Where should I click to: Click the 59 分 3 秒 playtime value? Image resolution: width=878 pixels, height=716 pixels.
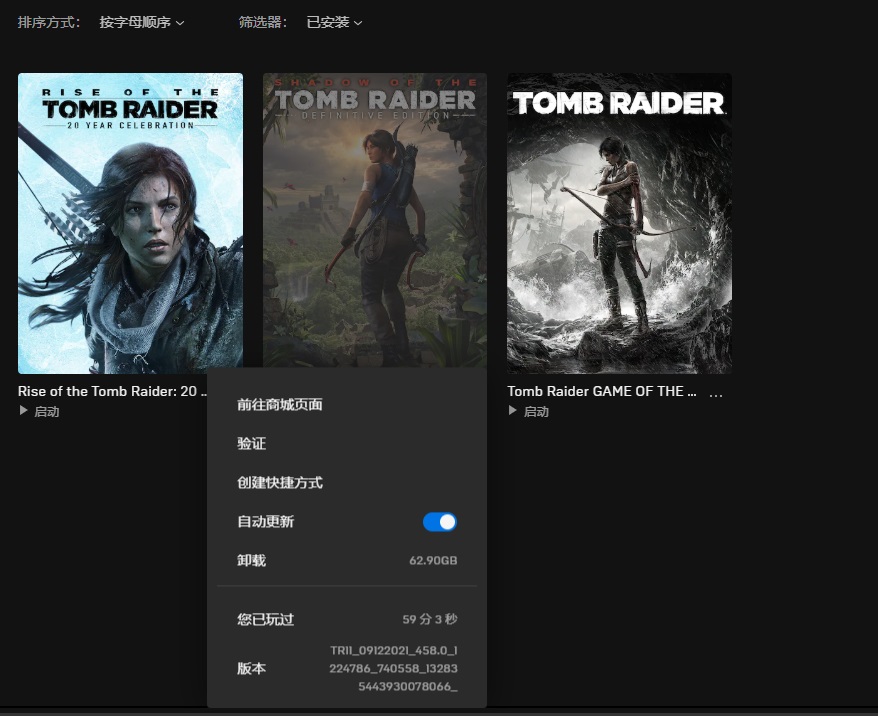point(429,619)
